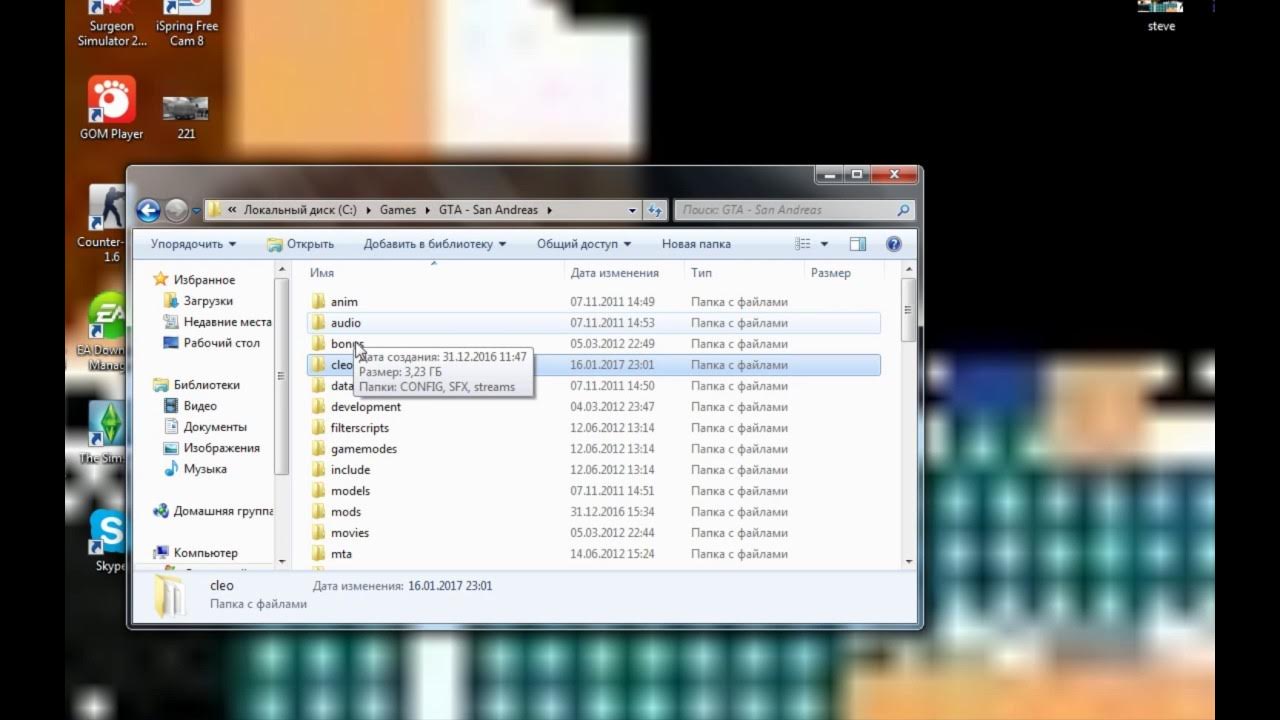The width and height of the screenshot is (1280, 720).
Task: Click the file list scroll down arrow
Action: (908, 561)
